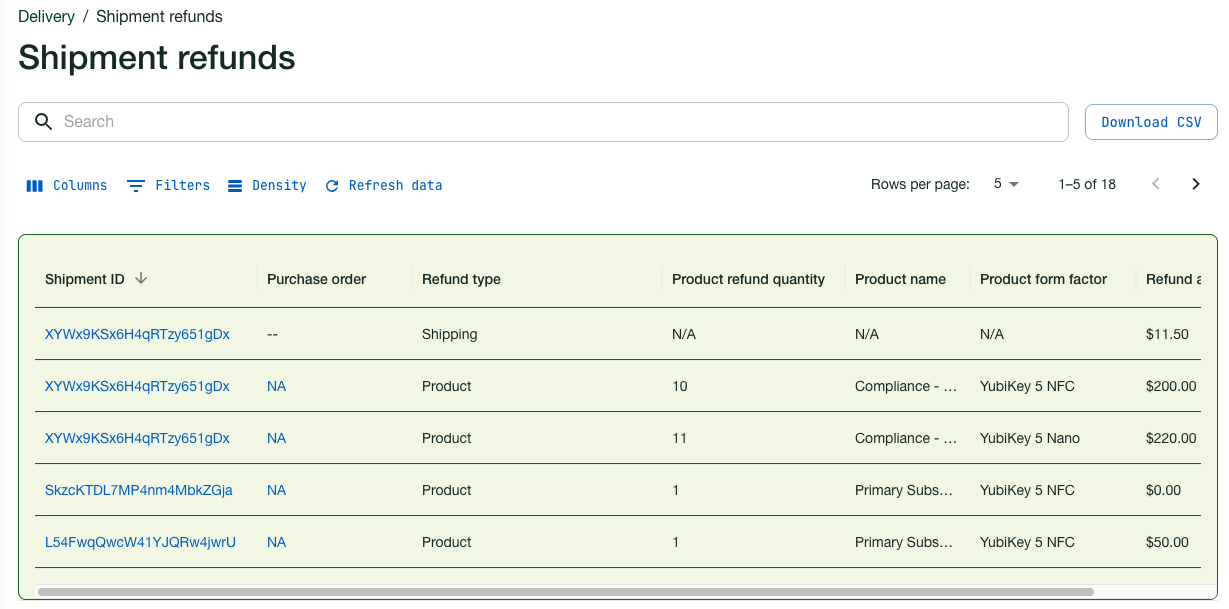Viewport: 1229px width, 609px height.
Task: Expand the Rows per page dropdown
Action: point(1006,184)
